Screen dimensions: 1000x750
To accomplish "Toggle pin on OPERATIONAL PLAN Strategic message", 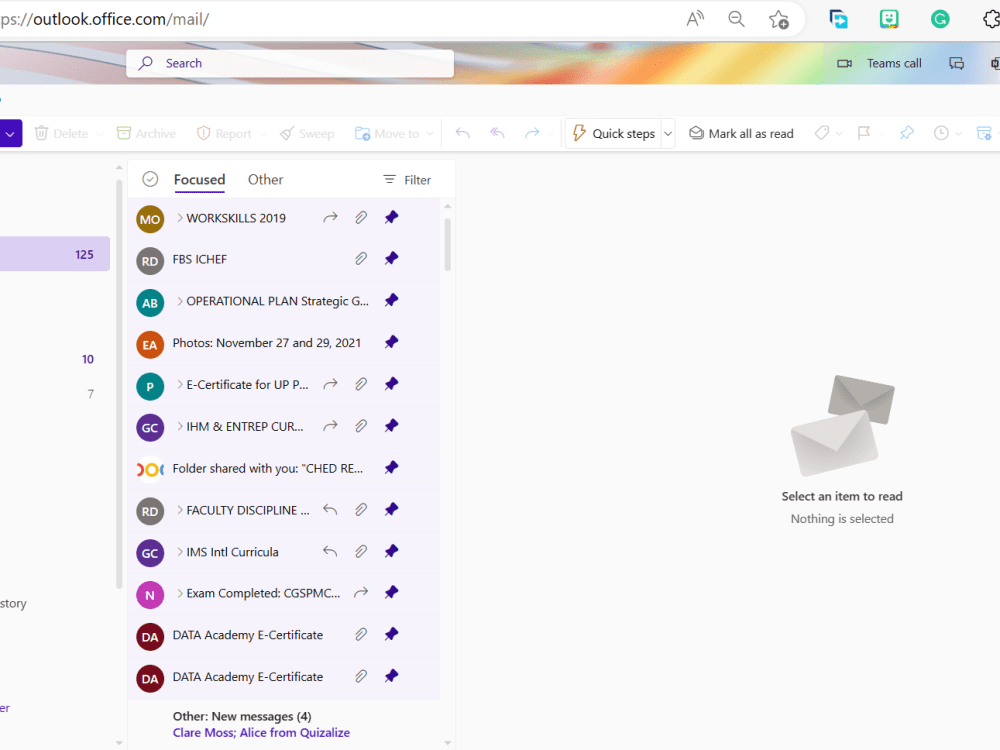I will [392, 300].
